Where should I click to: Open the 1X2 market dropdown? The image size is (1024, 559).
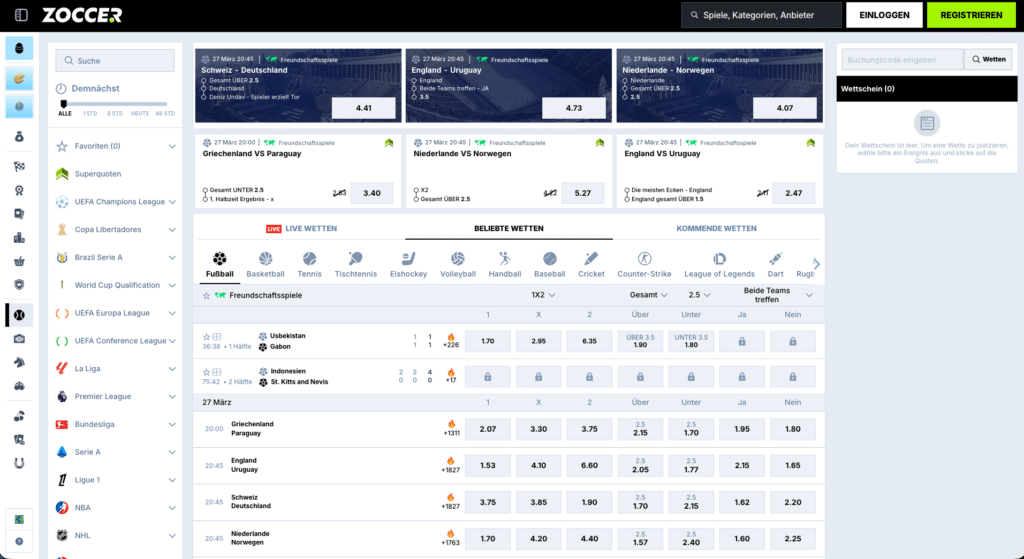pyautogui.click(x=543, y=296)
